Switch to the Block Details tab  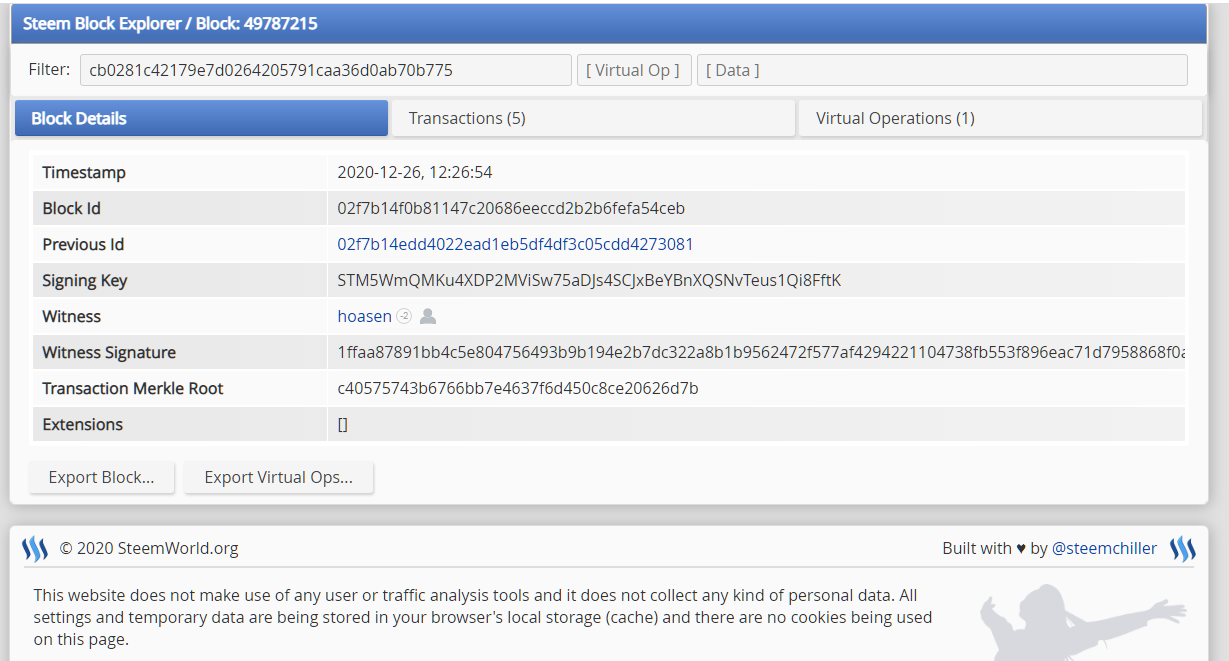(201, 118)
